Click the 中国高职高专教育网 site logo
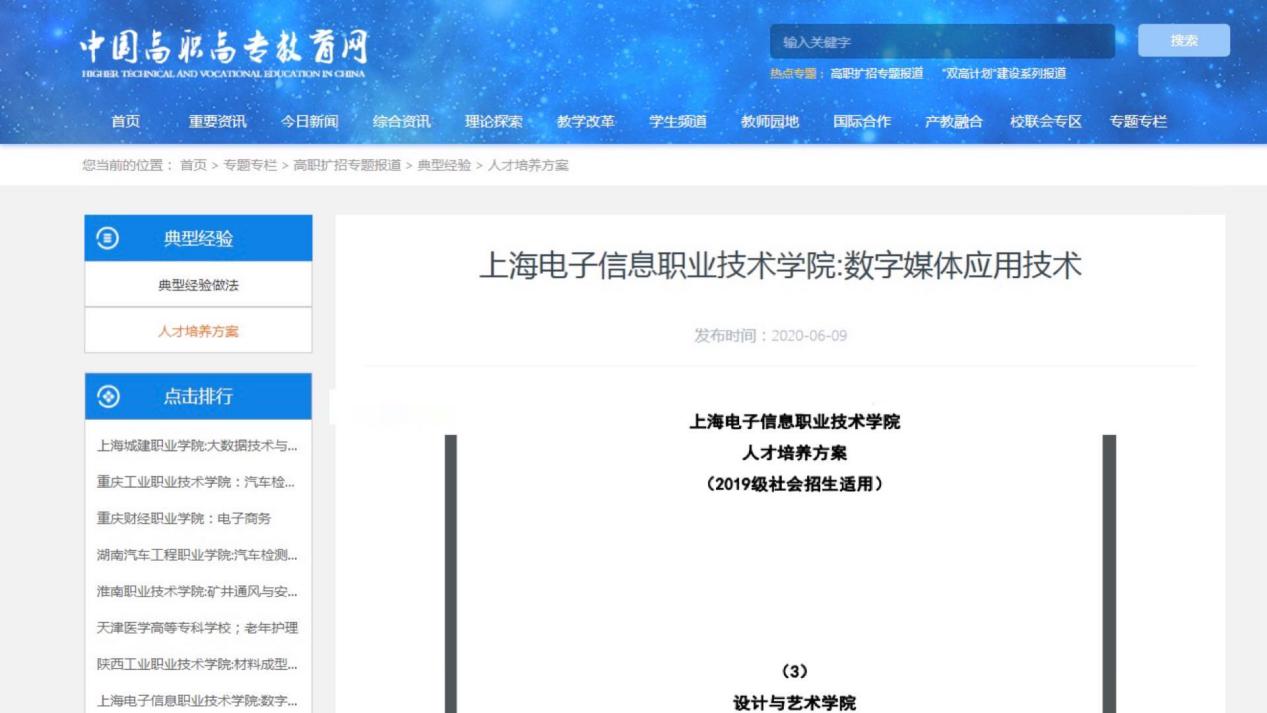This screenshot has width=1267, height=713. 224,53
